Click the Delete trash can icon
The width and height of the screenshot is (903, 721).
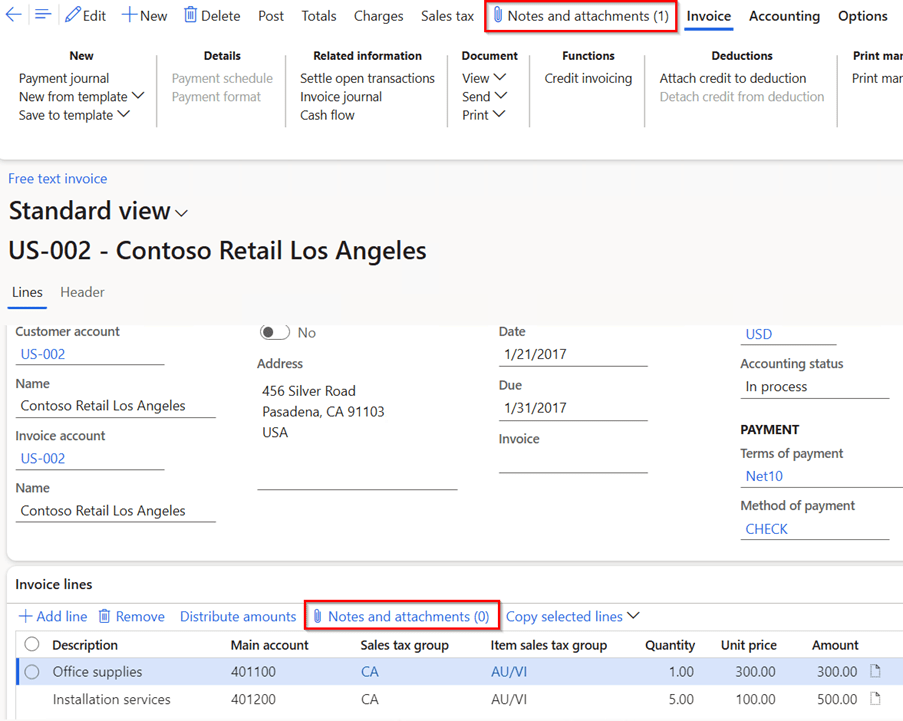tap(190, 15)
